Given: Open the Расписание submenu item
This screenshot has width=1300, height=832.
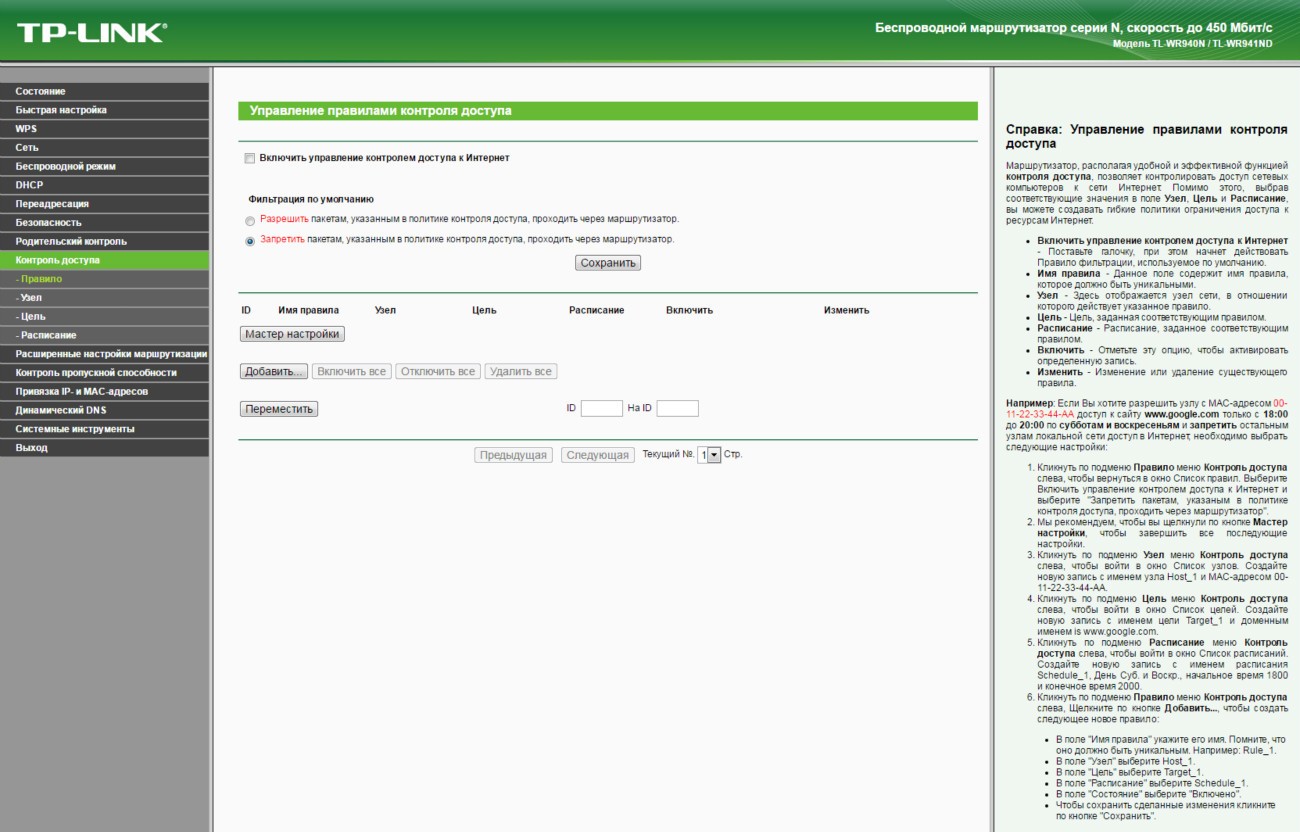Looking at the screenshot, I should (47, 335).
